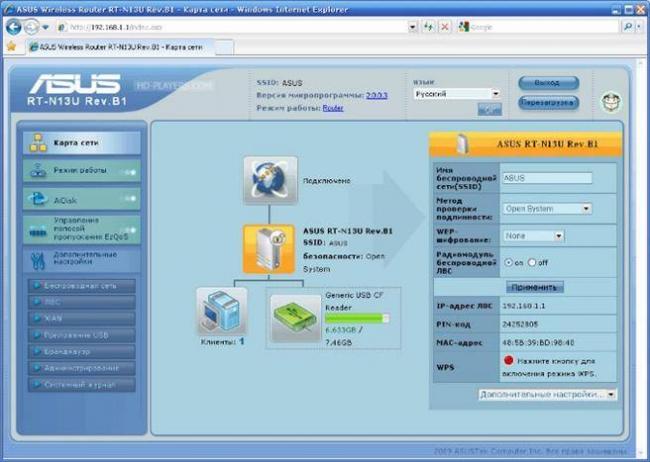Click the MAC address value text
The image size is (650, 462).
[538, 343]
